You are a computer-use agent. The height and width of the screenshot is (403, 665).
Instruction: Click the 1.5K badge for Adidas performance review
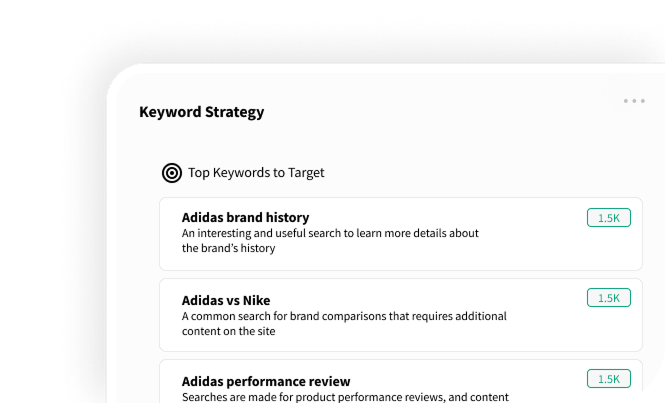click(608, 378)
